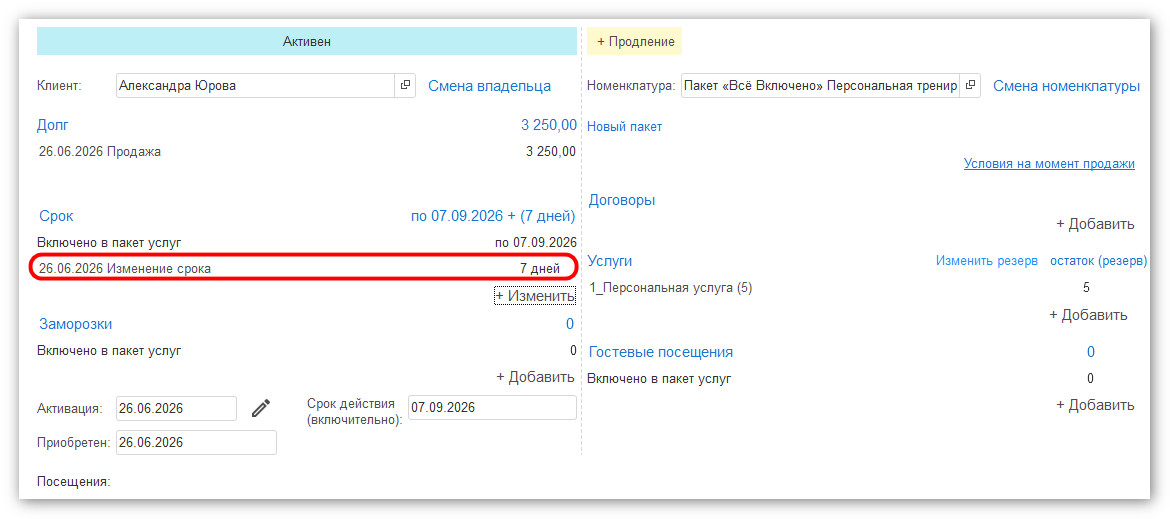Open the Гостевые посещения section header
Image resolution: width=1170 pixels, height=519 pixels.
[661, 351]
